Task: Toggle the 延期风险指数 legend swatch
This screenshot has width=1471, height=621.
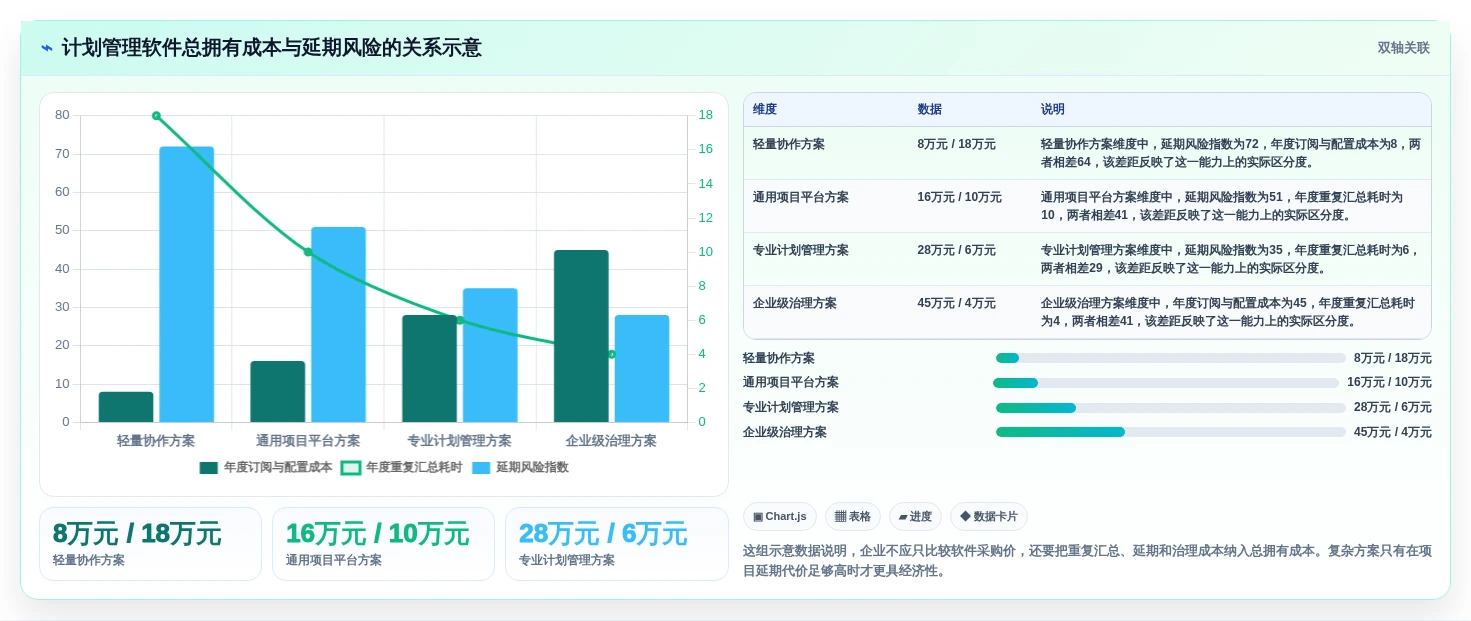Action: click(481, 467)
